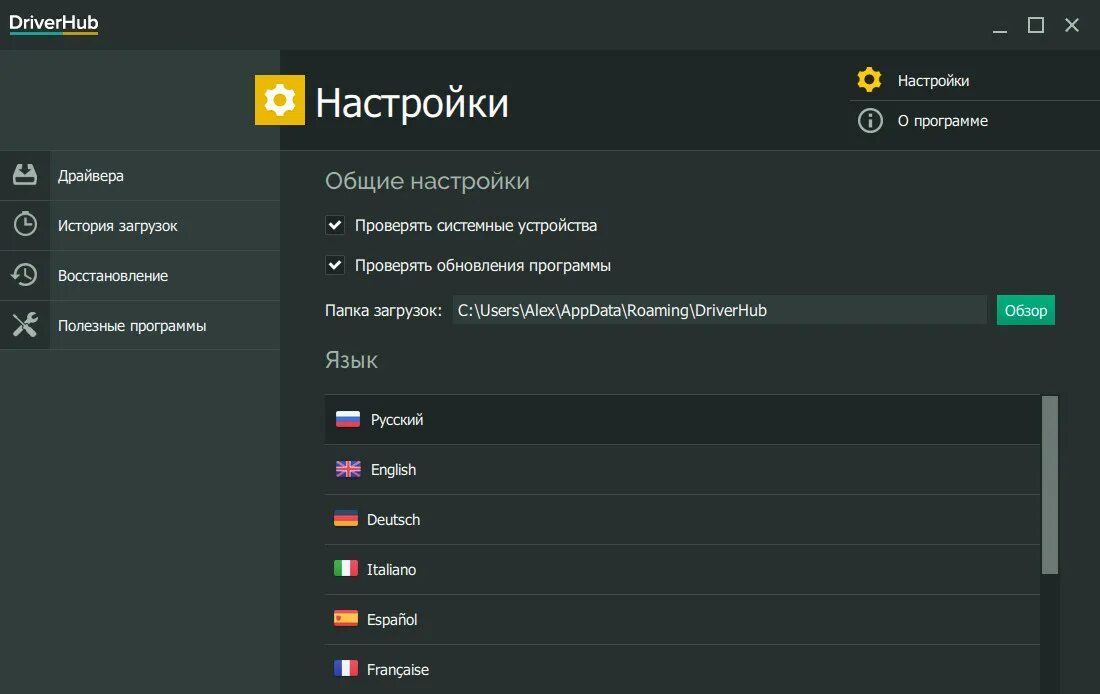Click the British flag icon beside English
Viewport: 1100px width, 694px height.
[346, 469]
